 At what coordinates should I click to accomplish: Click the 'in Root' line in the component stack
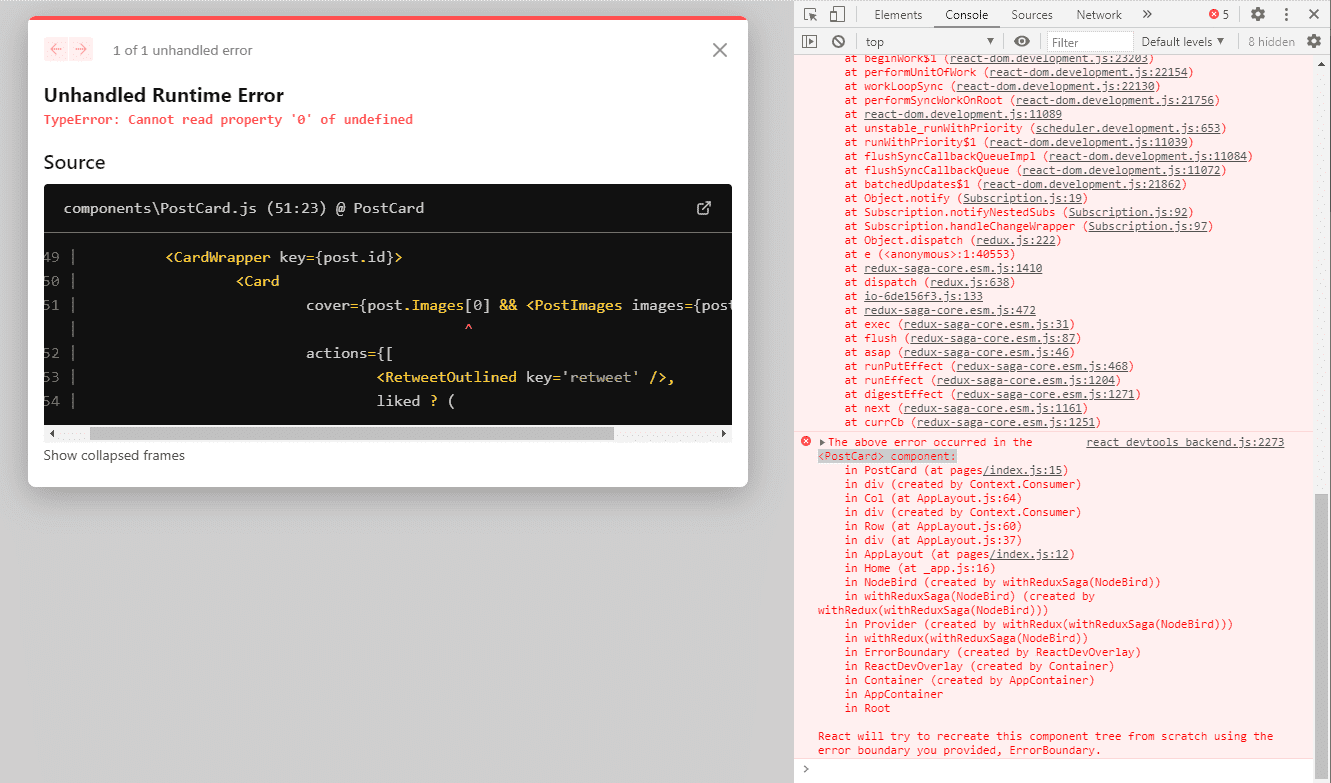coord(867,708)
